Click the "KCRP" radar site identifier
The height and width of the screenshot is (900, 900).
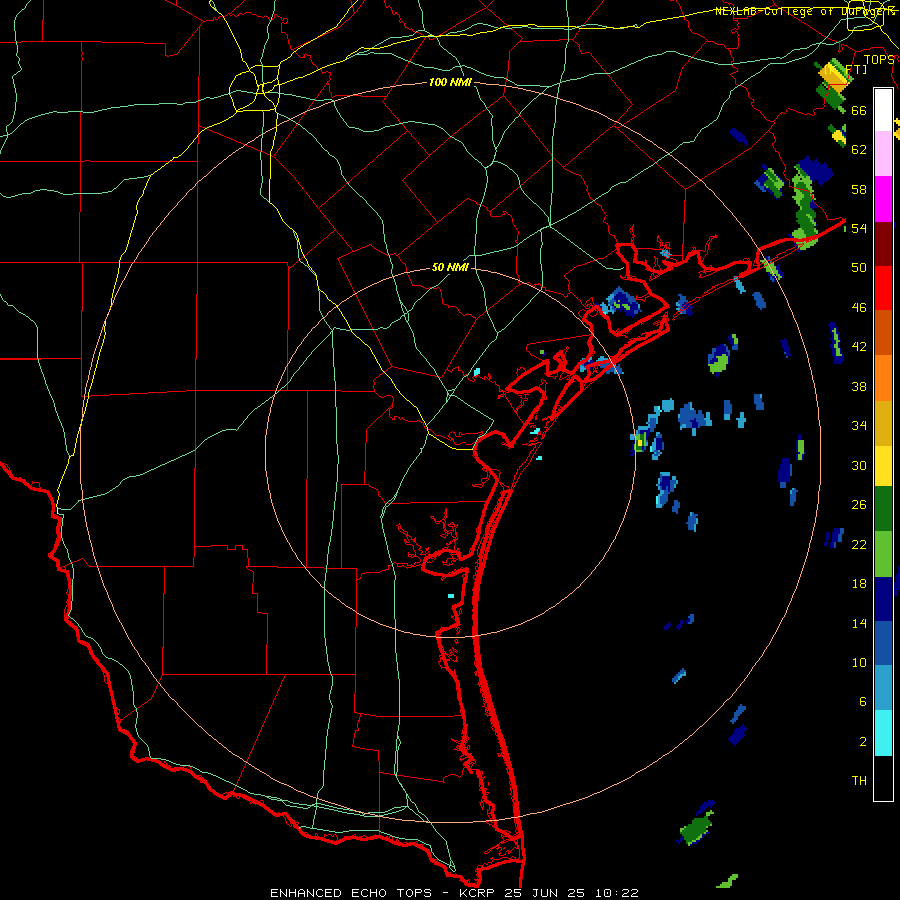[479, 893]
